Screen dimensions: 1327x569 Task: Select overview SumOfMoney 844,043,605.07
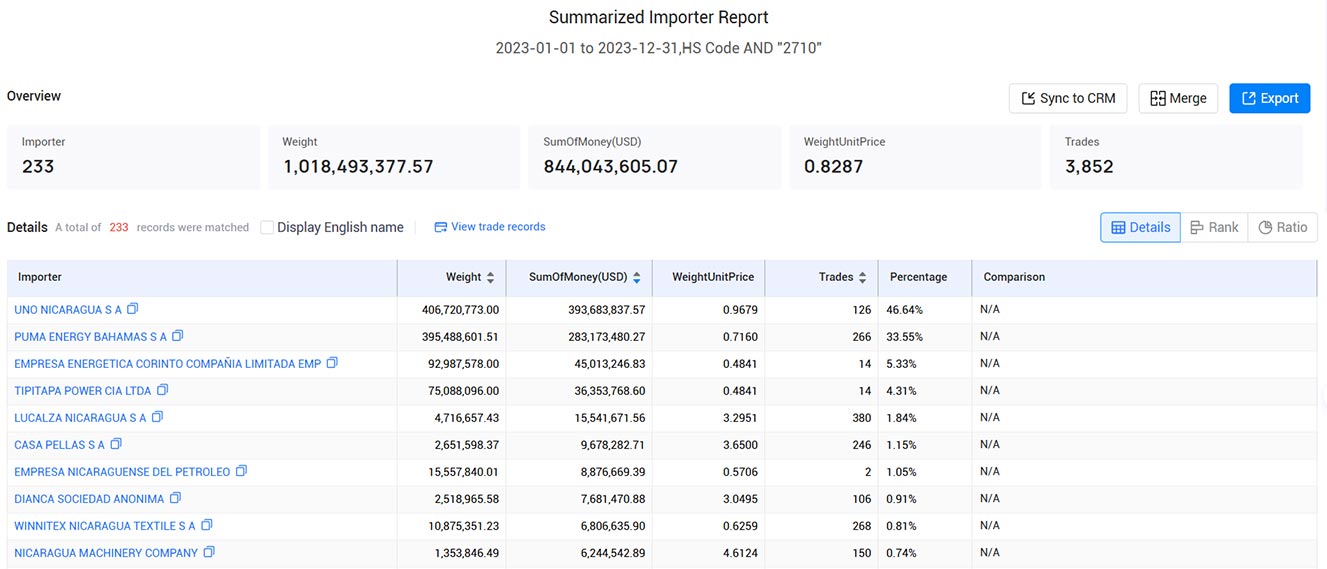[611, 166]
